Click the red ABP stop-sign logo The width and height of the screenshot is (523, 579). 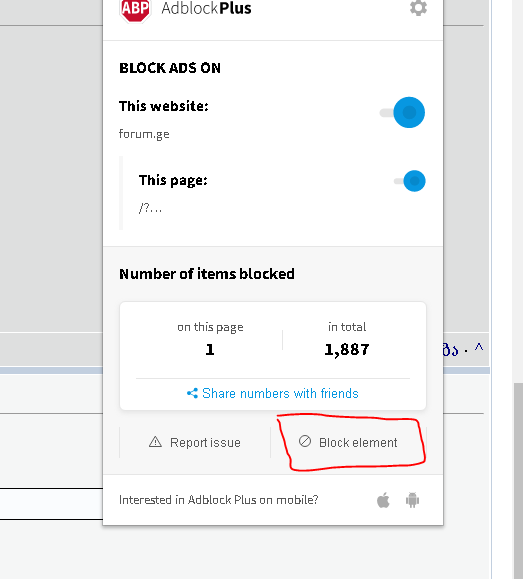pos(135,10)
